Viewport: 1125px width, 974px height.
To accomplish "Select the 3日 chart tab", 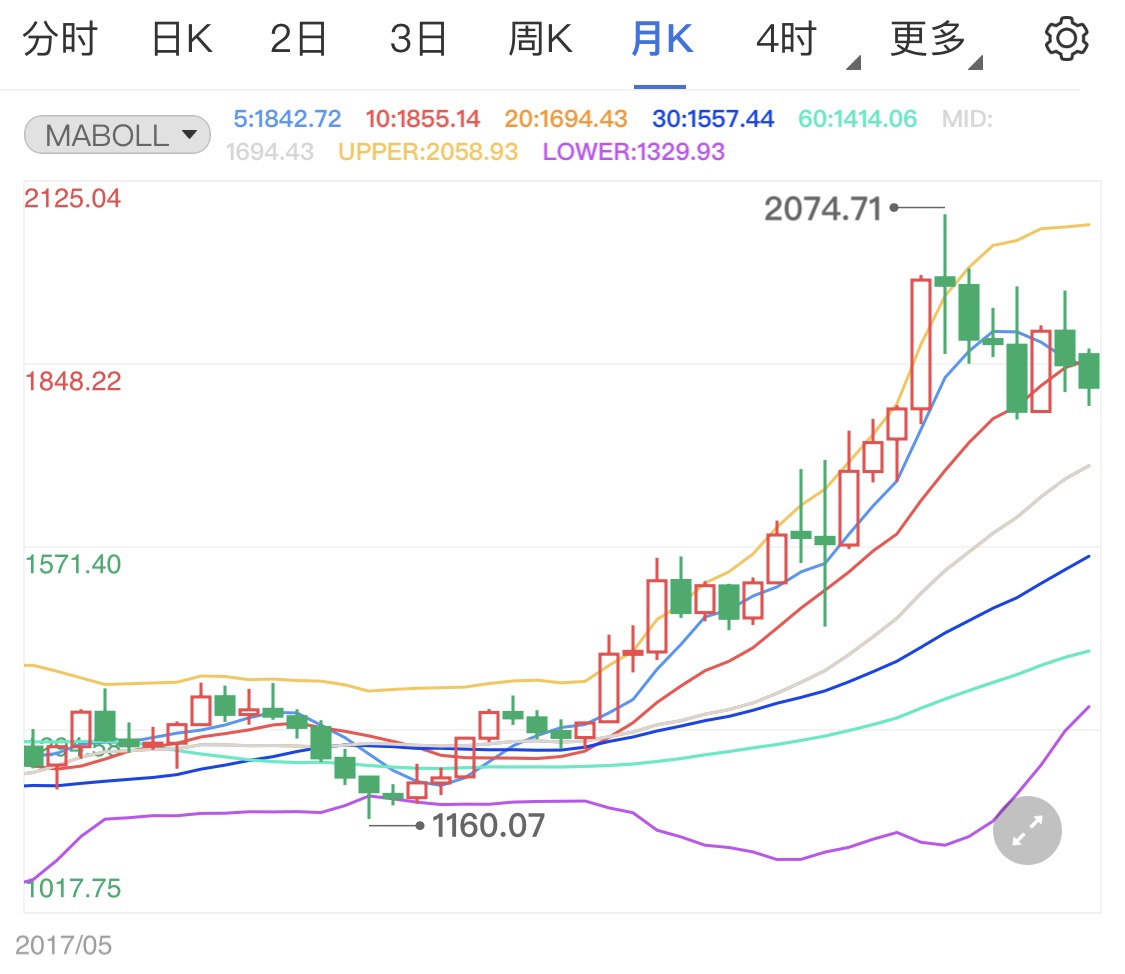I will 418,39.
